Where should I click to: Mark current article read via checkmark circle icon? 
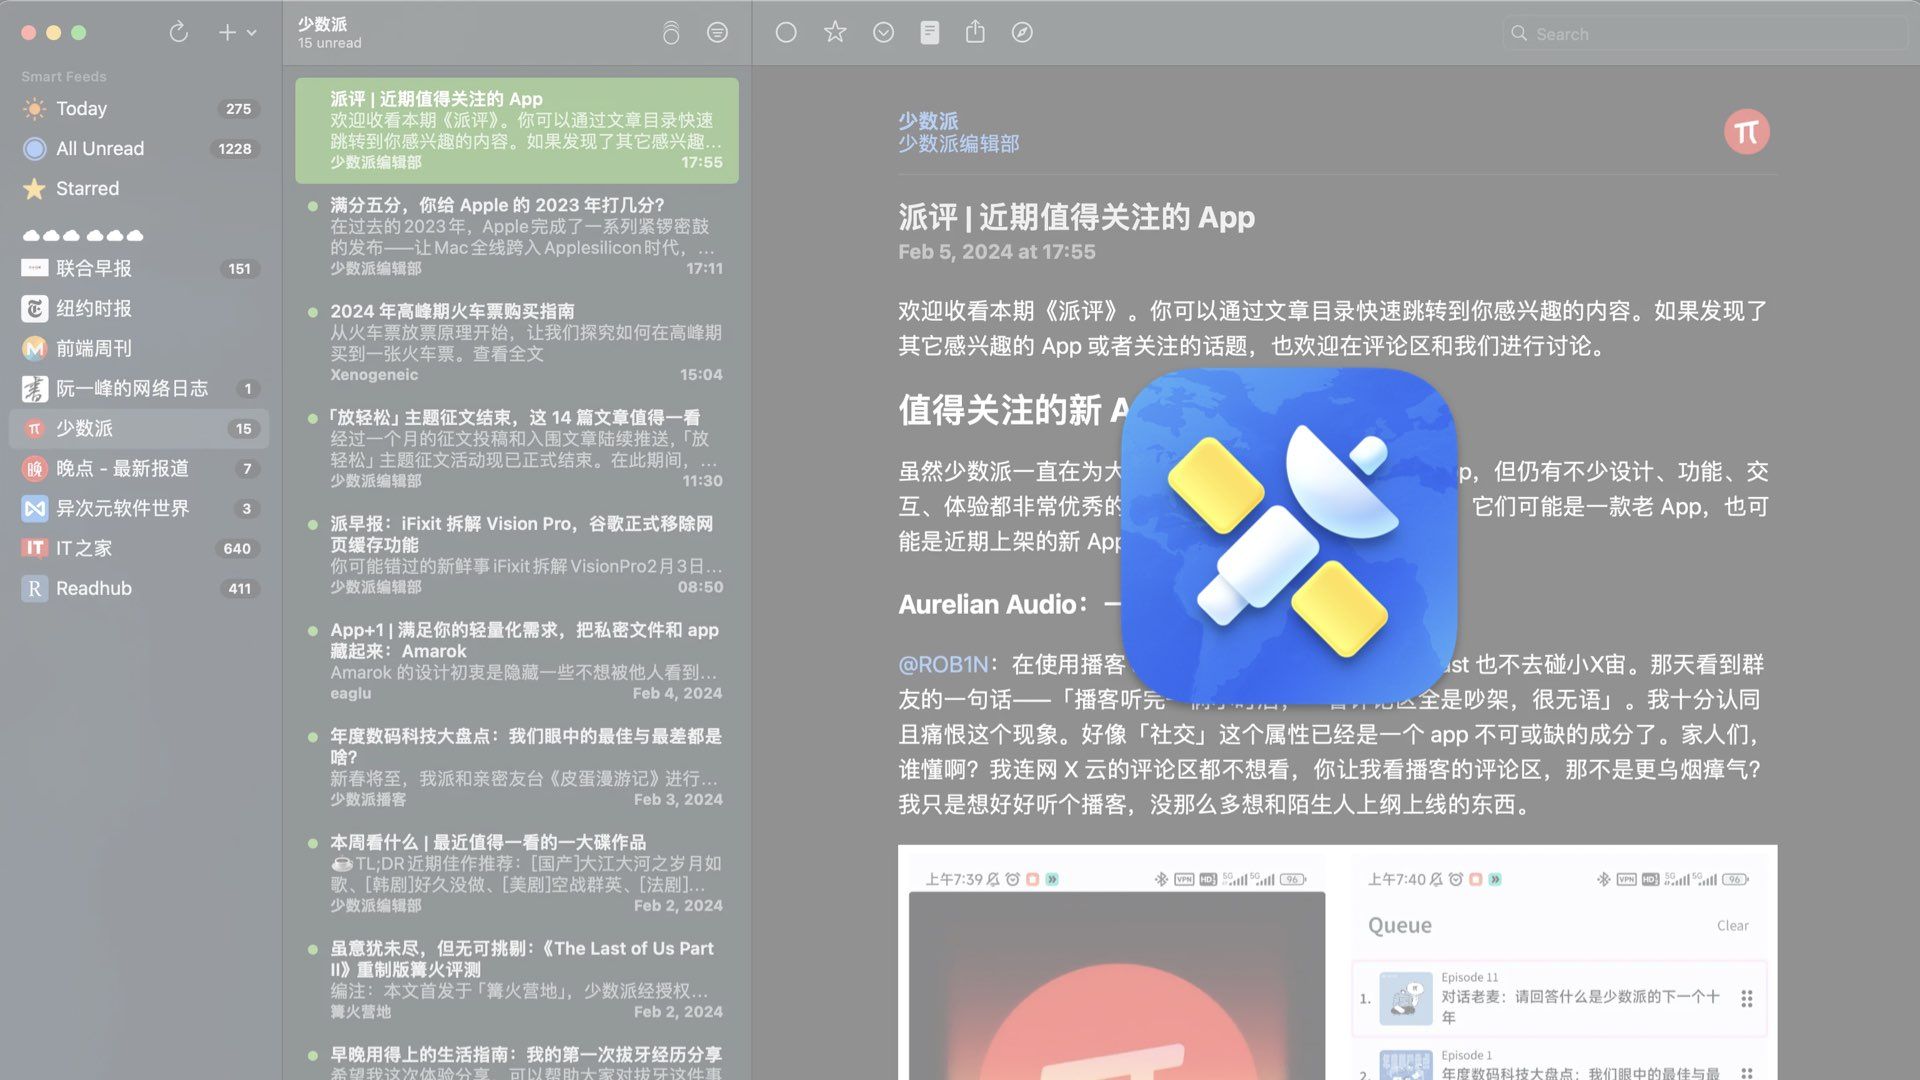pyautogui.click(x=883, y=33)
